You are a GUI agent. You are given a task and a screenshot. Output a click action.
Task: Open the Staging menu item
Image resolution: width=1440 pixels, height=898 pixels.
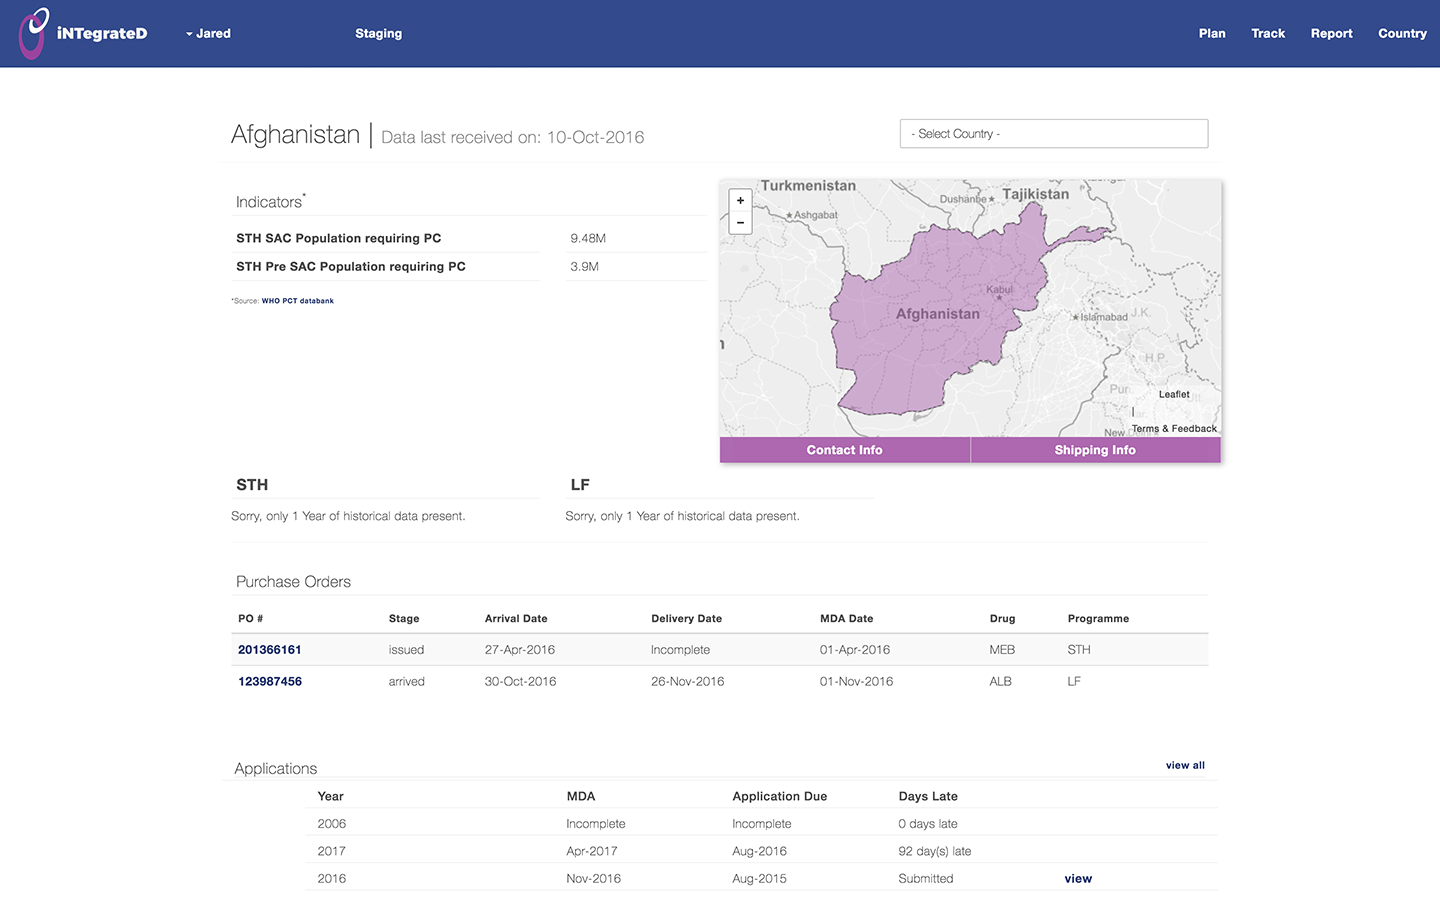[x=378, y=33]
